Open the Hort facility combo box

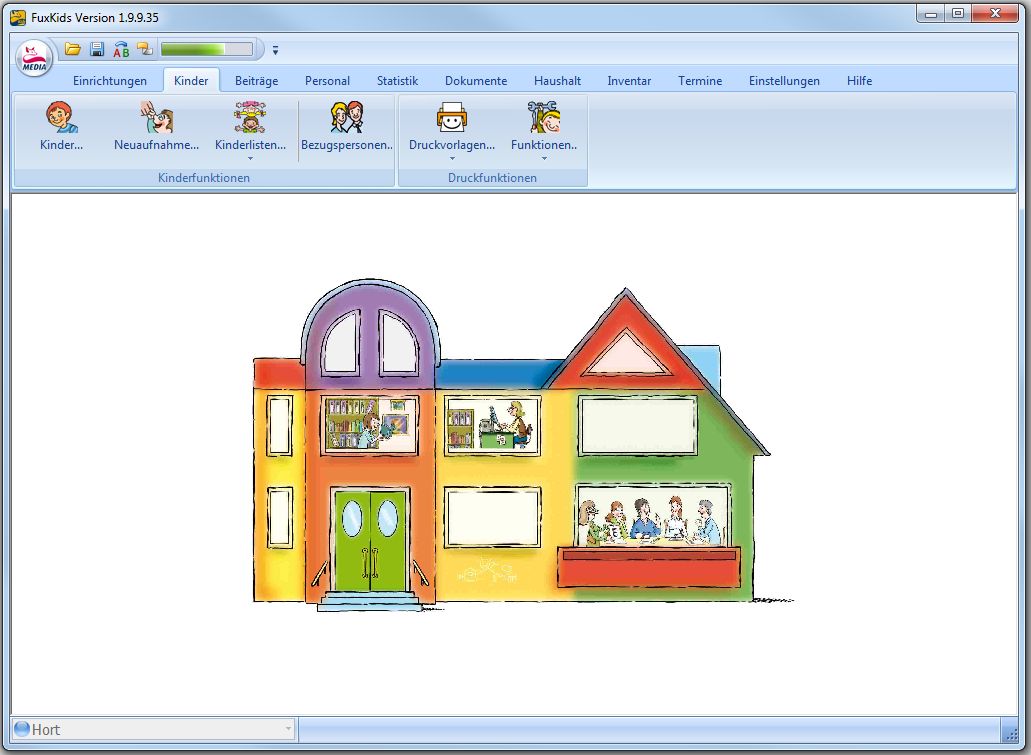pos(153,729)
